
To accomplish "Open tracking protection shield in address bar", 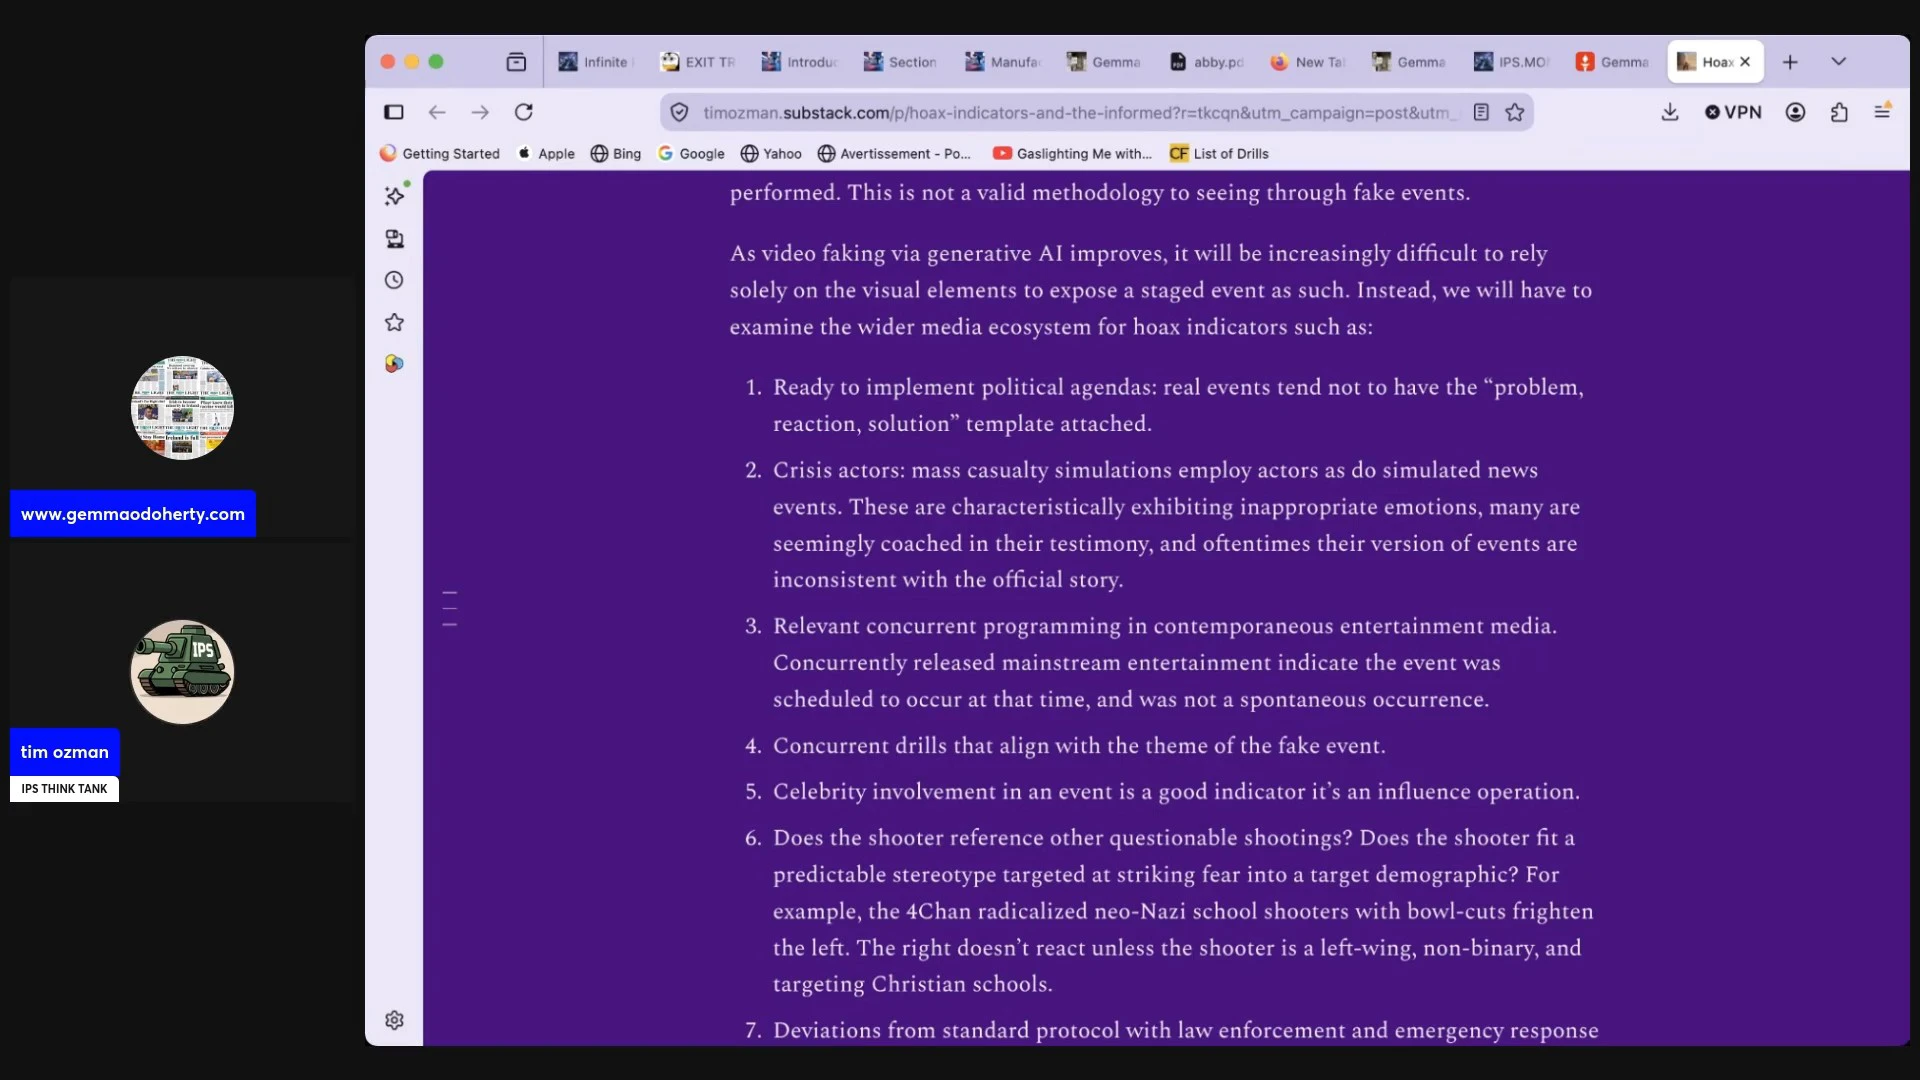I will tap(679, 113).
